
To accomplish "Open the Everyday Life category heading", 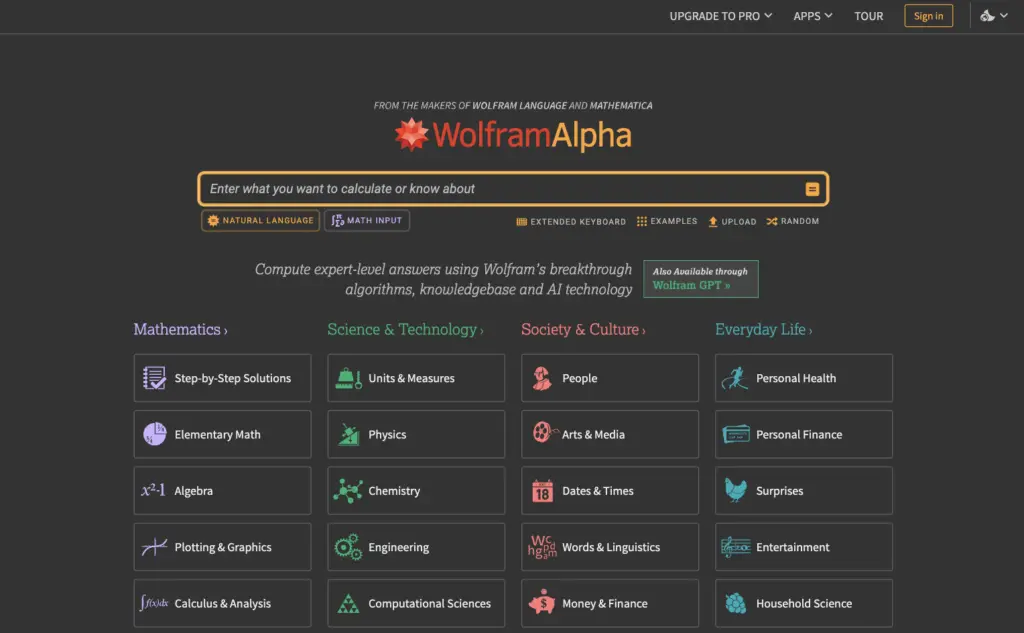I will tap(763, 329).
